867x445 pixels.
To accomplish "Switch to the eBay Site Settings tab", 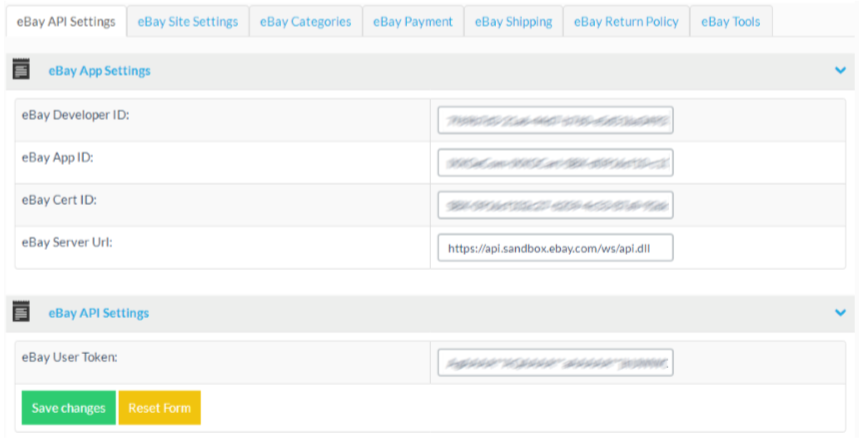I will tap(188, 21).
